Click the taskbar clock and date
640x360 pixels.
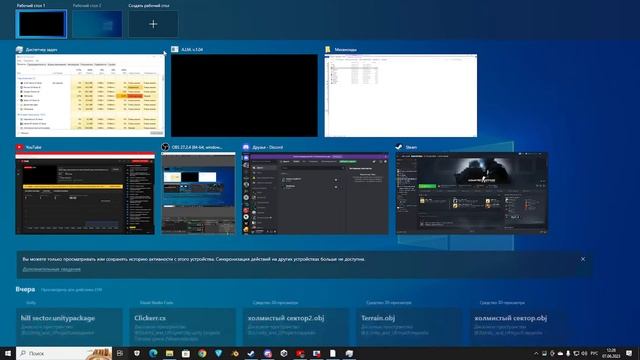pos(611,353)
